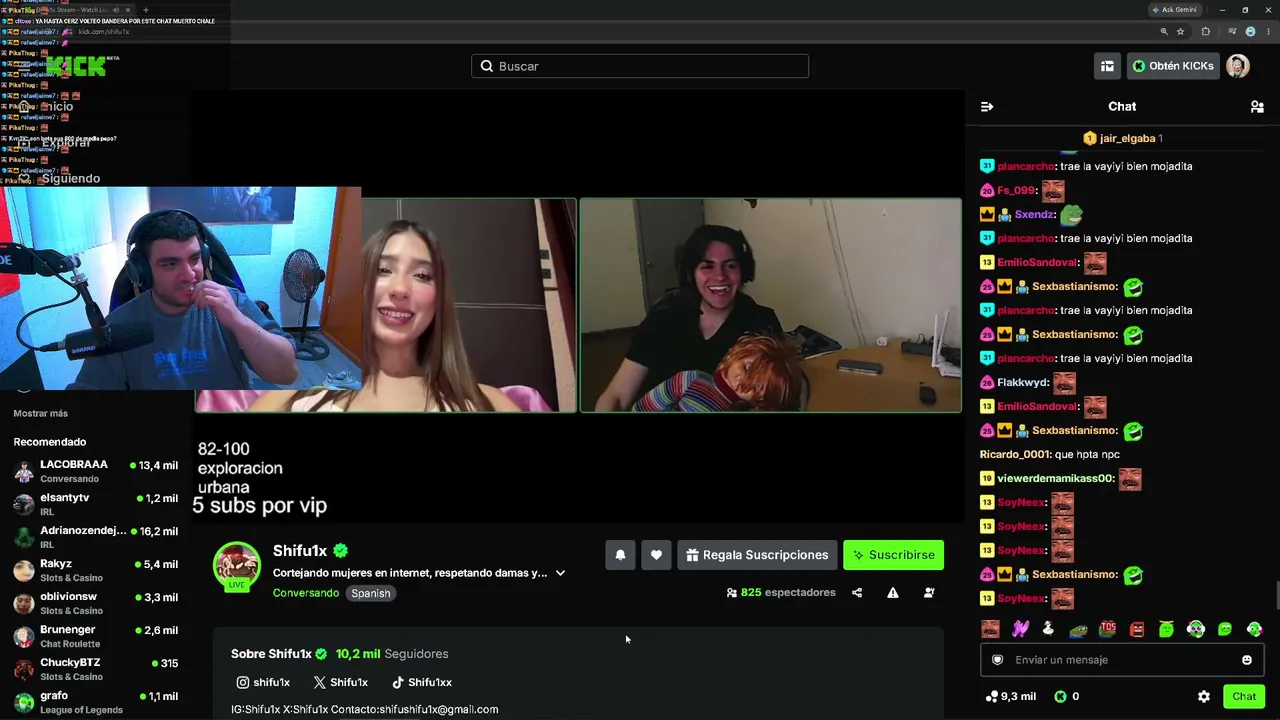The image size is (1280, 720).
Task: Click Obtén KICKs button
Action: tap(1173, 66)
